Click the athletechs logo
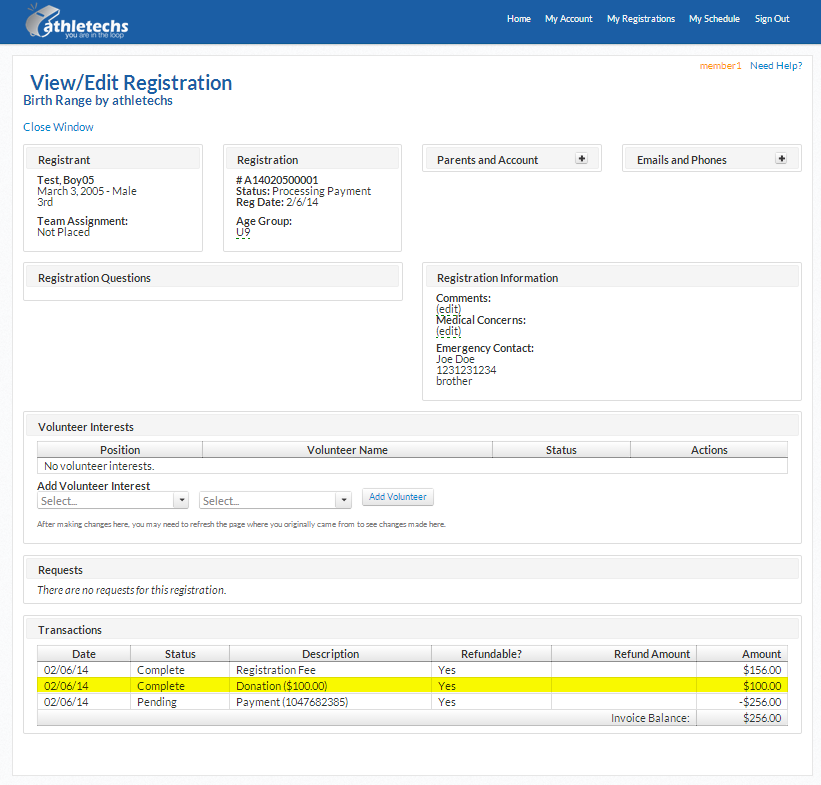This screenshot has width=821, height=785. point(77,23)
